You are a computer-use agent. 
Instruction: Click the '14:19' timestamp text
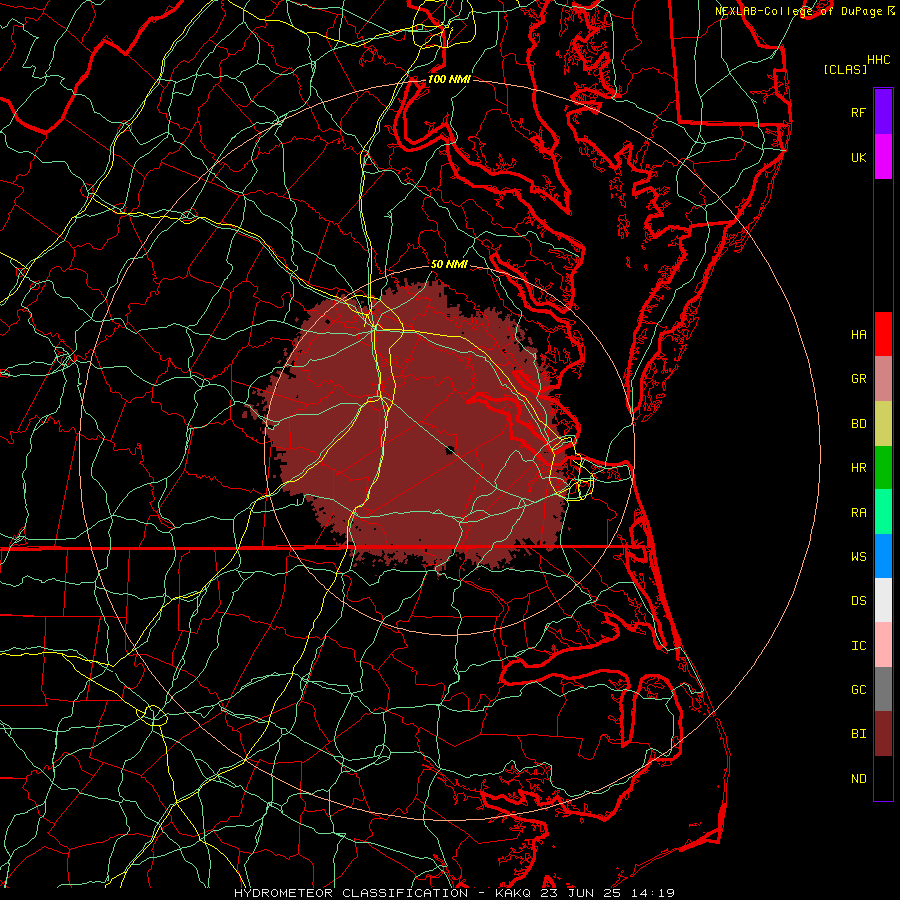point(651,893)
